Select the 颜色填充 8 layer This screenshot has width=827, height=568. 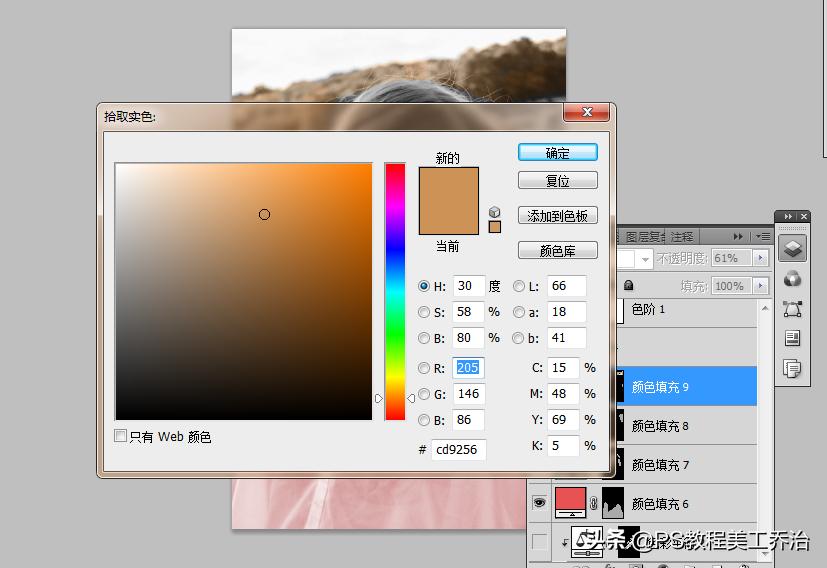[686, 425]
